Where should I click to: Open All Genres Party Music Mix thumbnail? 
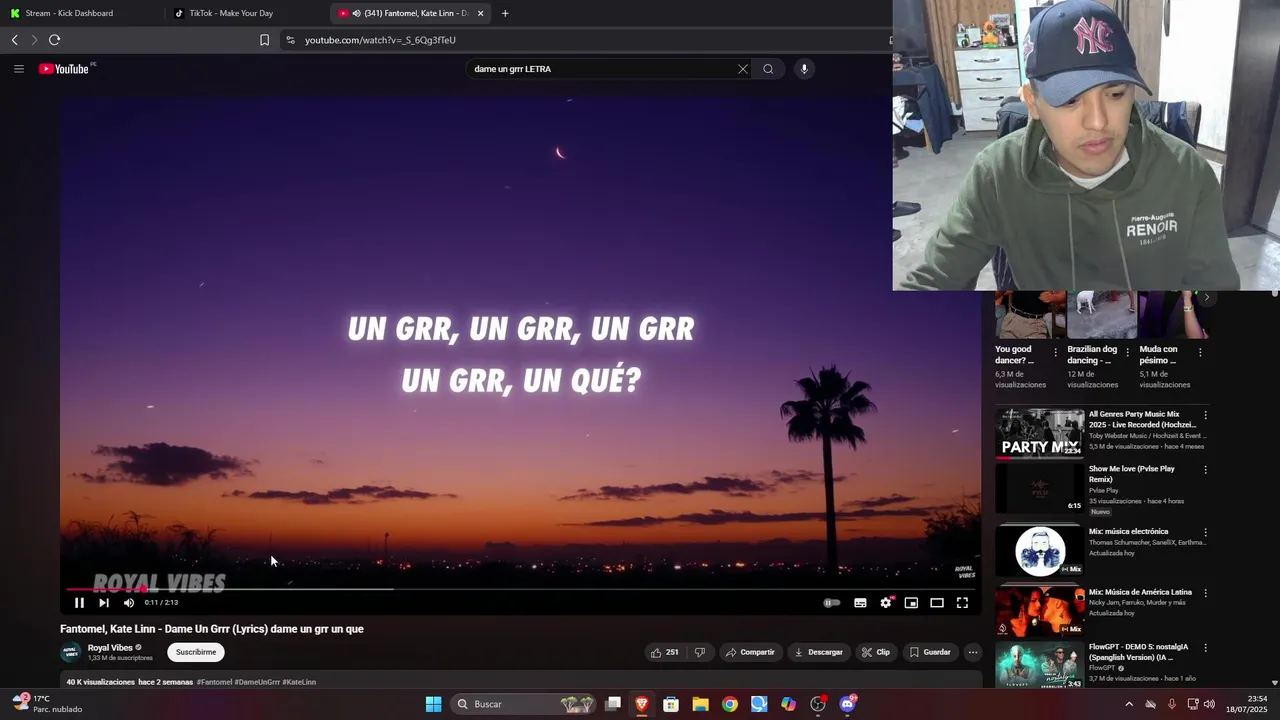pos(1039,433)
